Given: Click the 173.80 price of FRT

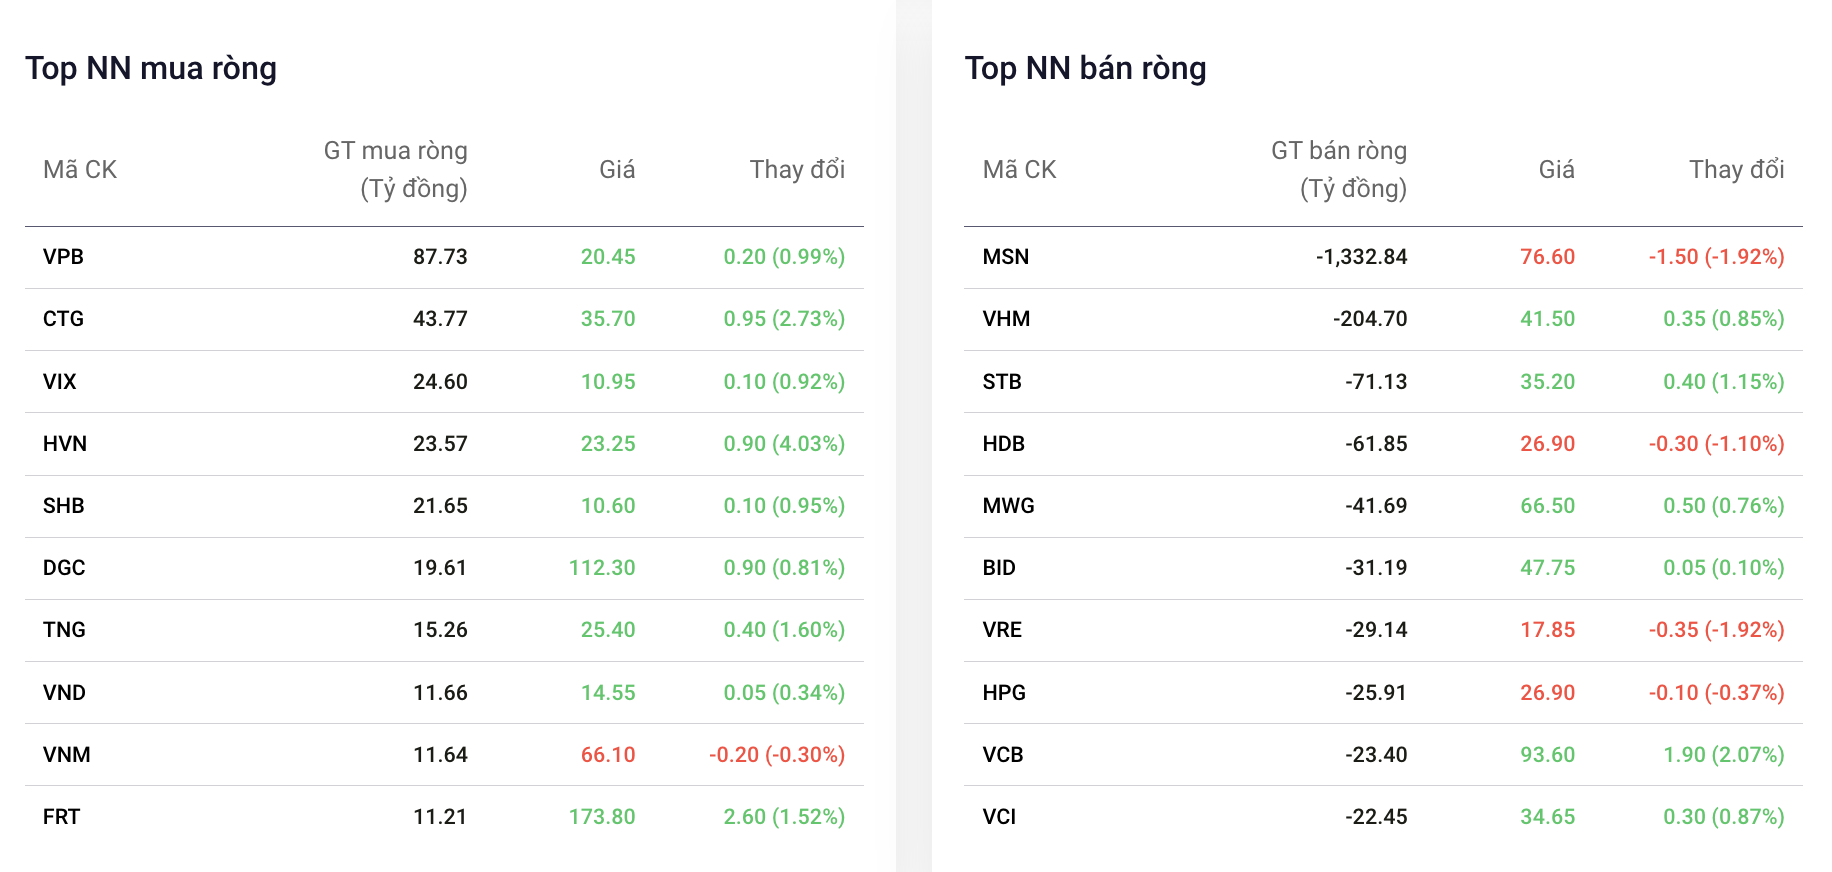Looking at the screenshot, I should (602, 817).
